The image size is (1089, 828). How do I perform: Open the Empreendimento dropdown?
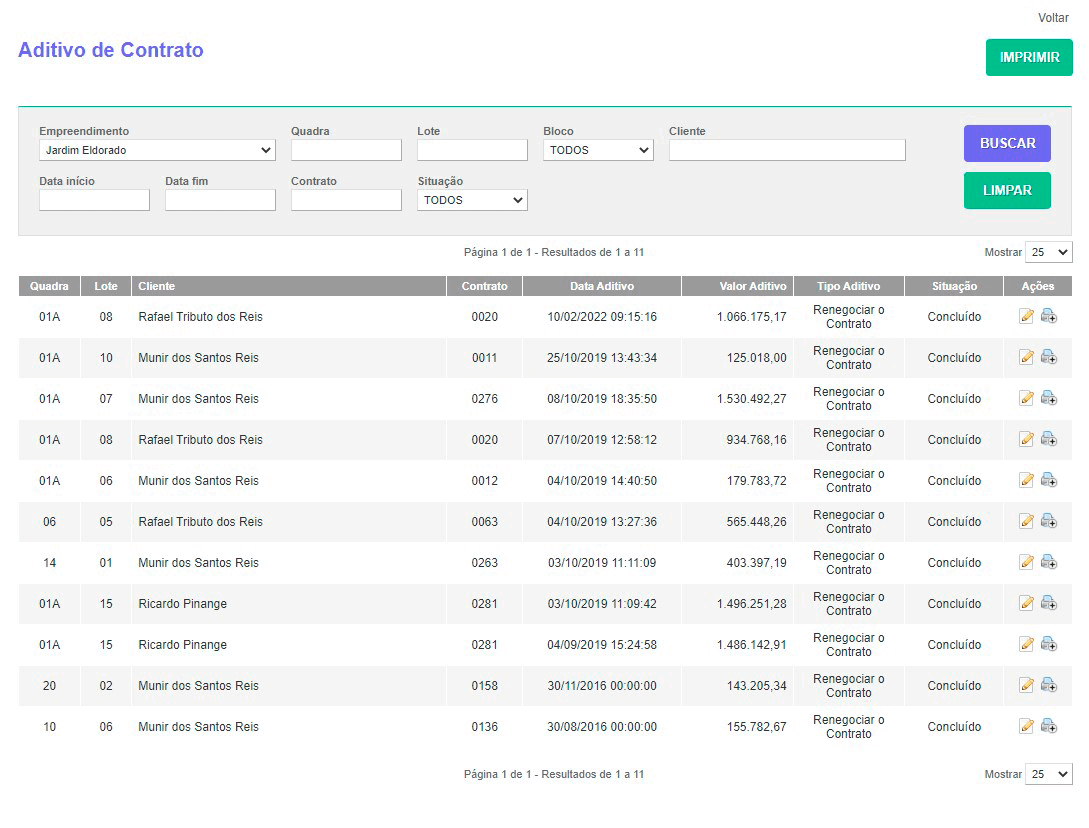tap(157, 150)
